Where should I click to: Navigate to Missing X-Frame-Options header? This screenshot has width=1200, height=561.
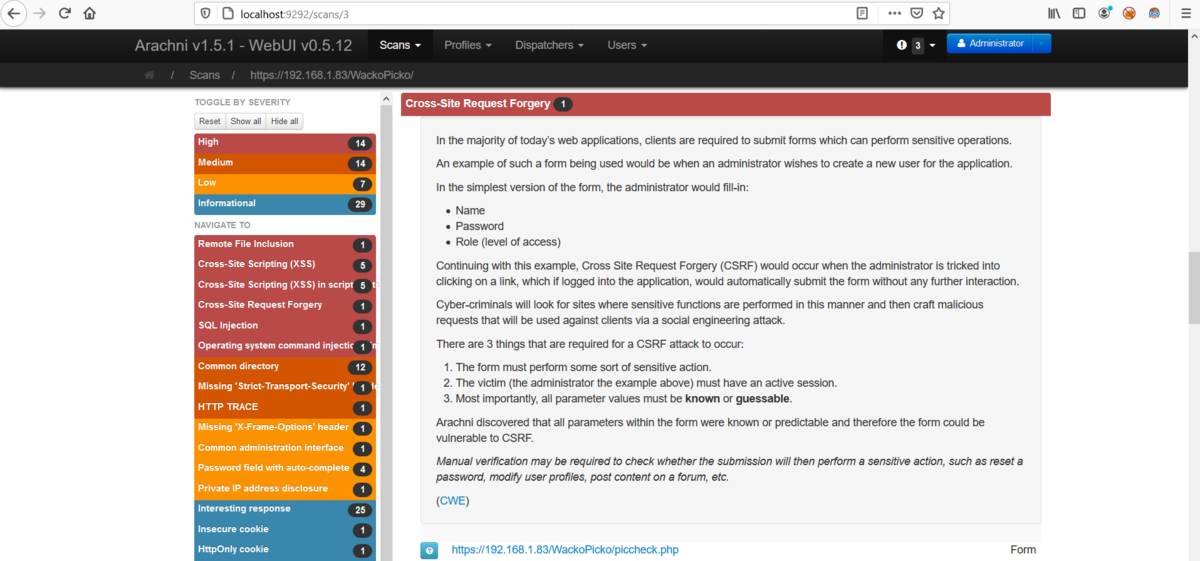point(285,428)
